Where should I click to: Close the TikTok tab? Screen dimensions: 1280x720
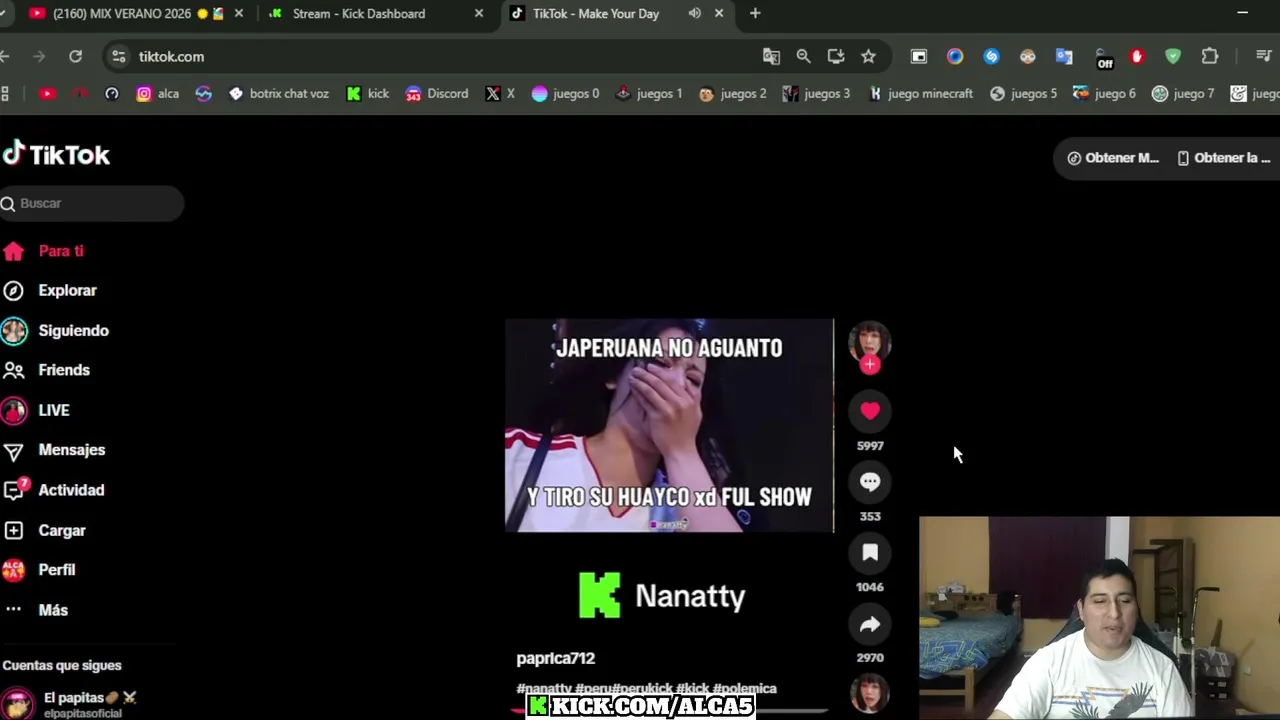719,13
